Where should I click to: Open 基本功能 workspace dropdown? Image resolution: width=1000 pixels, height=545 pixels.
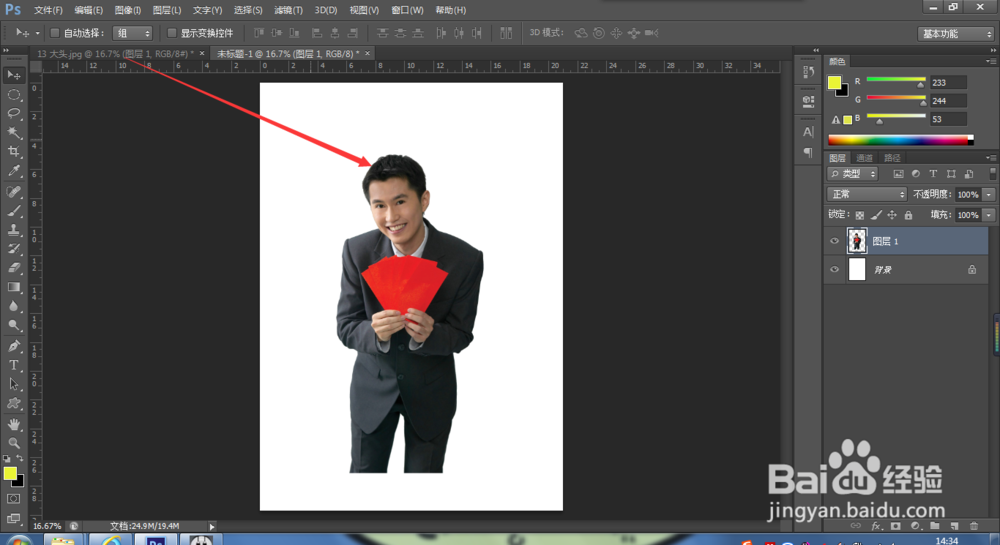click(956, 34)
